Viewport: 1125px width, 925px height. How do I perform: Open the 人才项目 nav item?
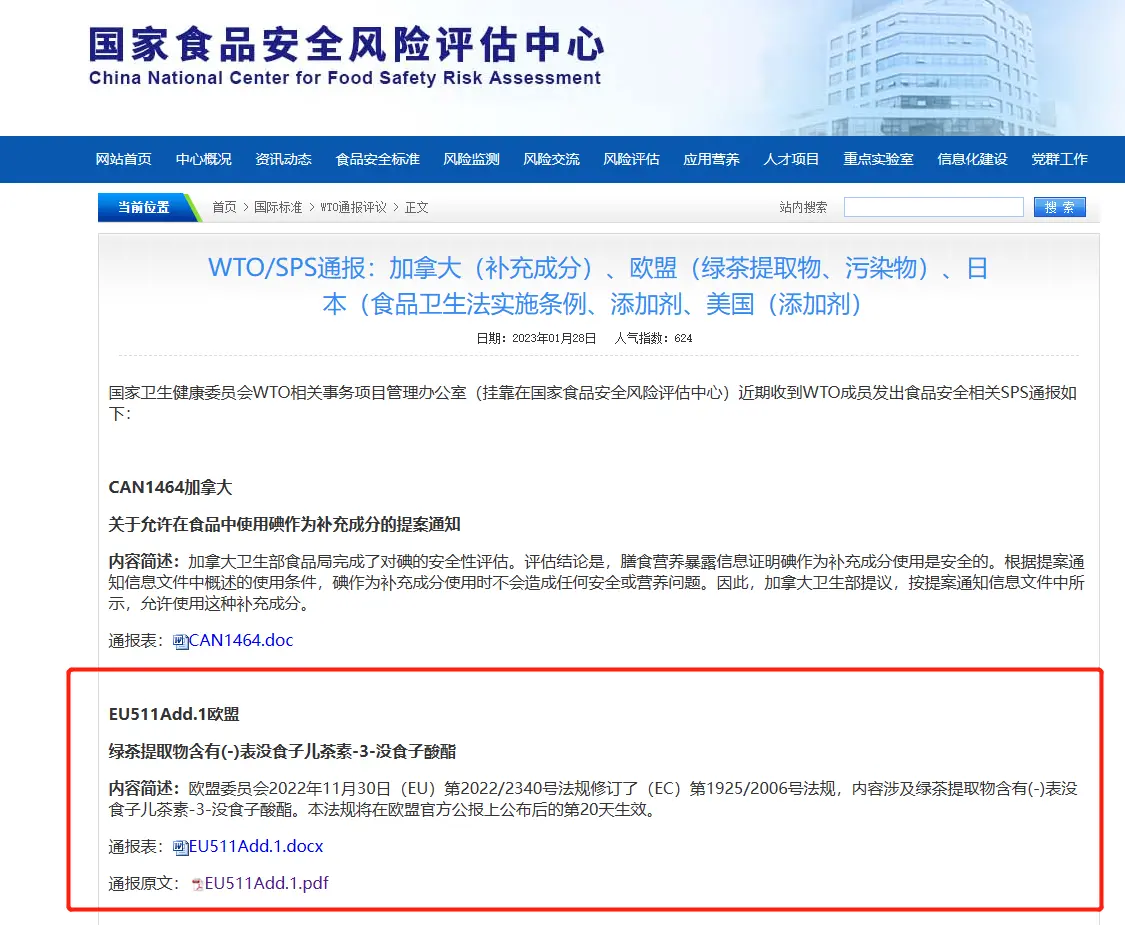coord(791,159)
